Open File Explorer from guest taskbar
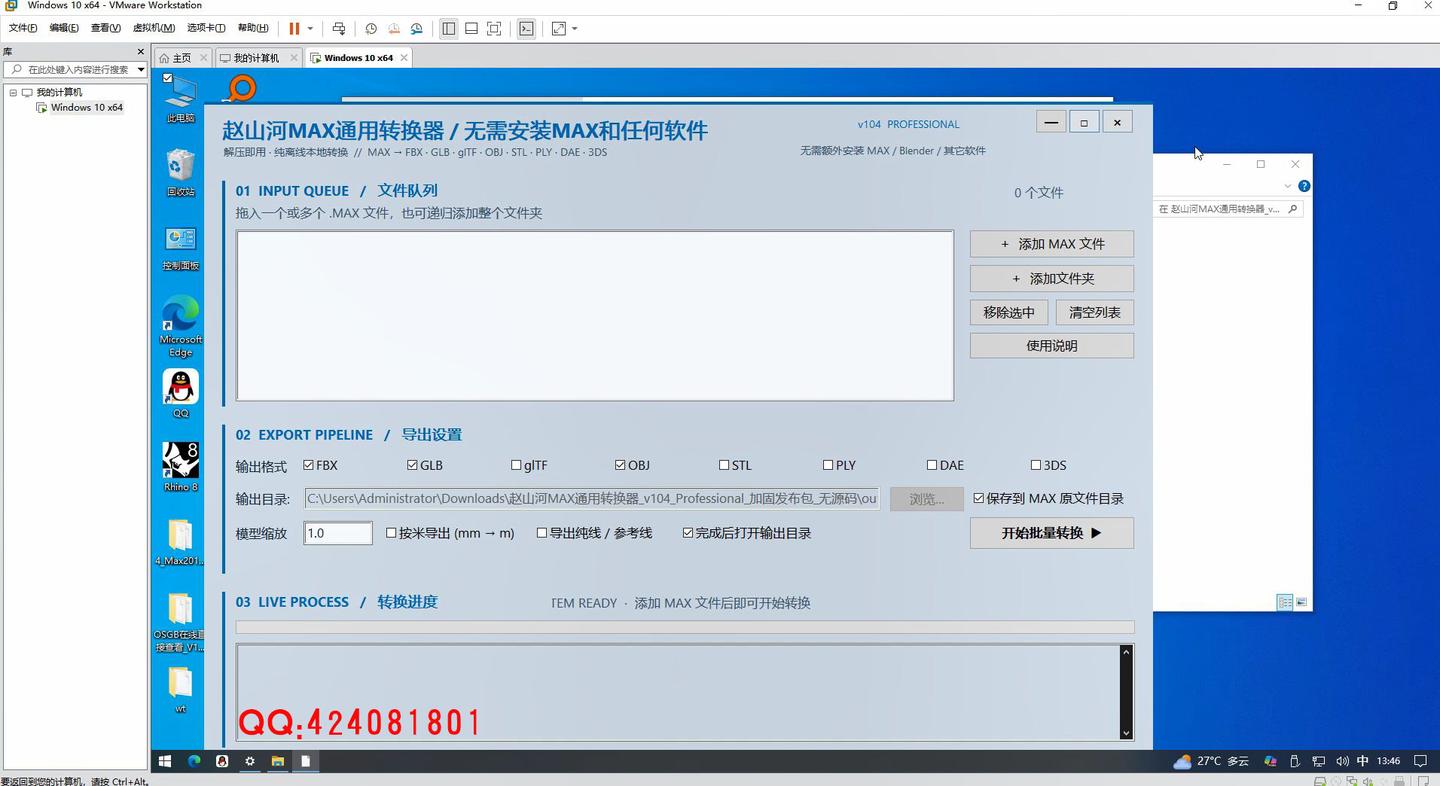 pyautogui.click(x=278, y=761)
